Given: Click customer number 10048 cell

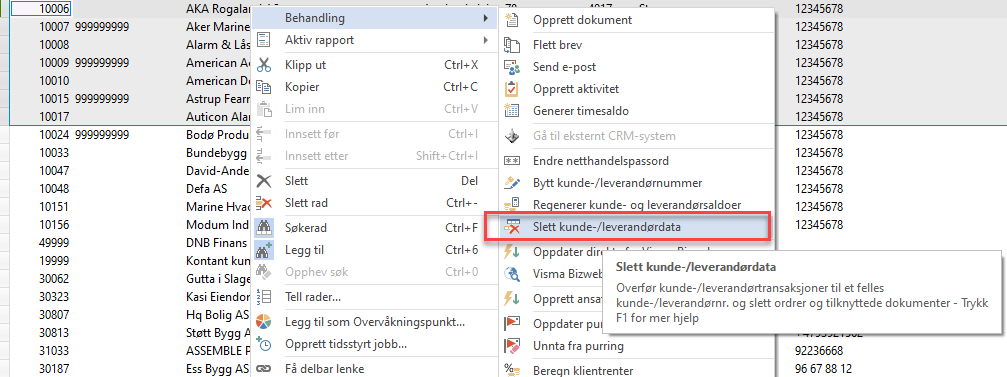Looking at the screenshot, I should (55, 189).
